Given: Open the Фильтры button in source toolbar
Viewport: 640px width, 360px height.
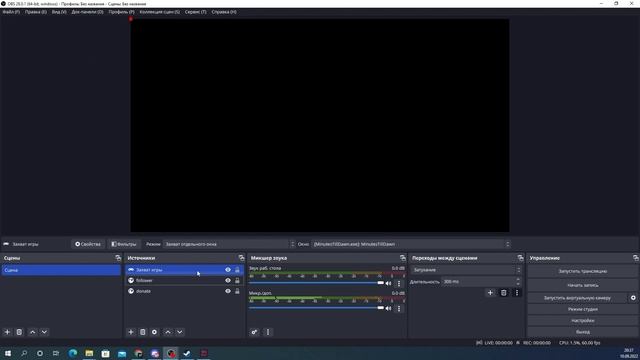Looking at the screenshot, I should click(124, 244).
